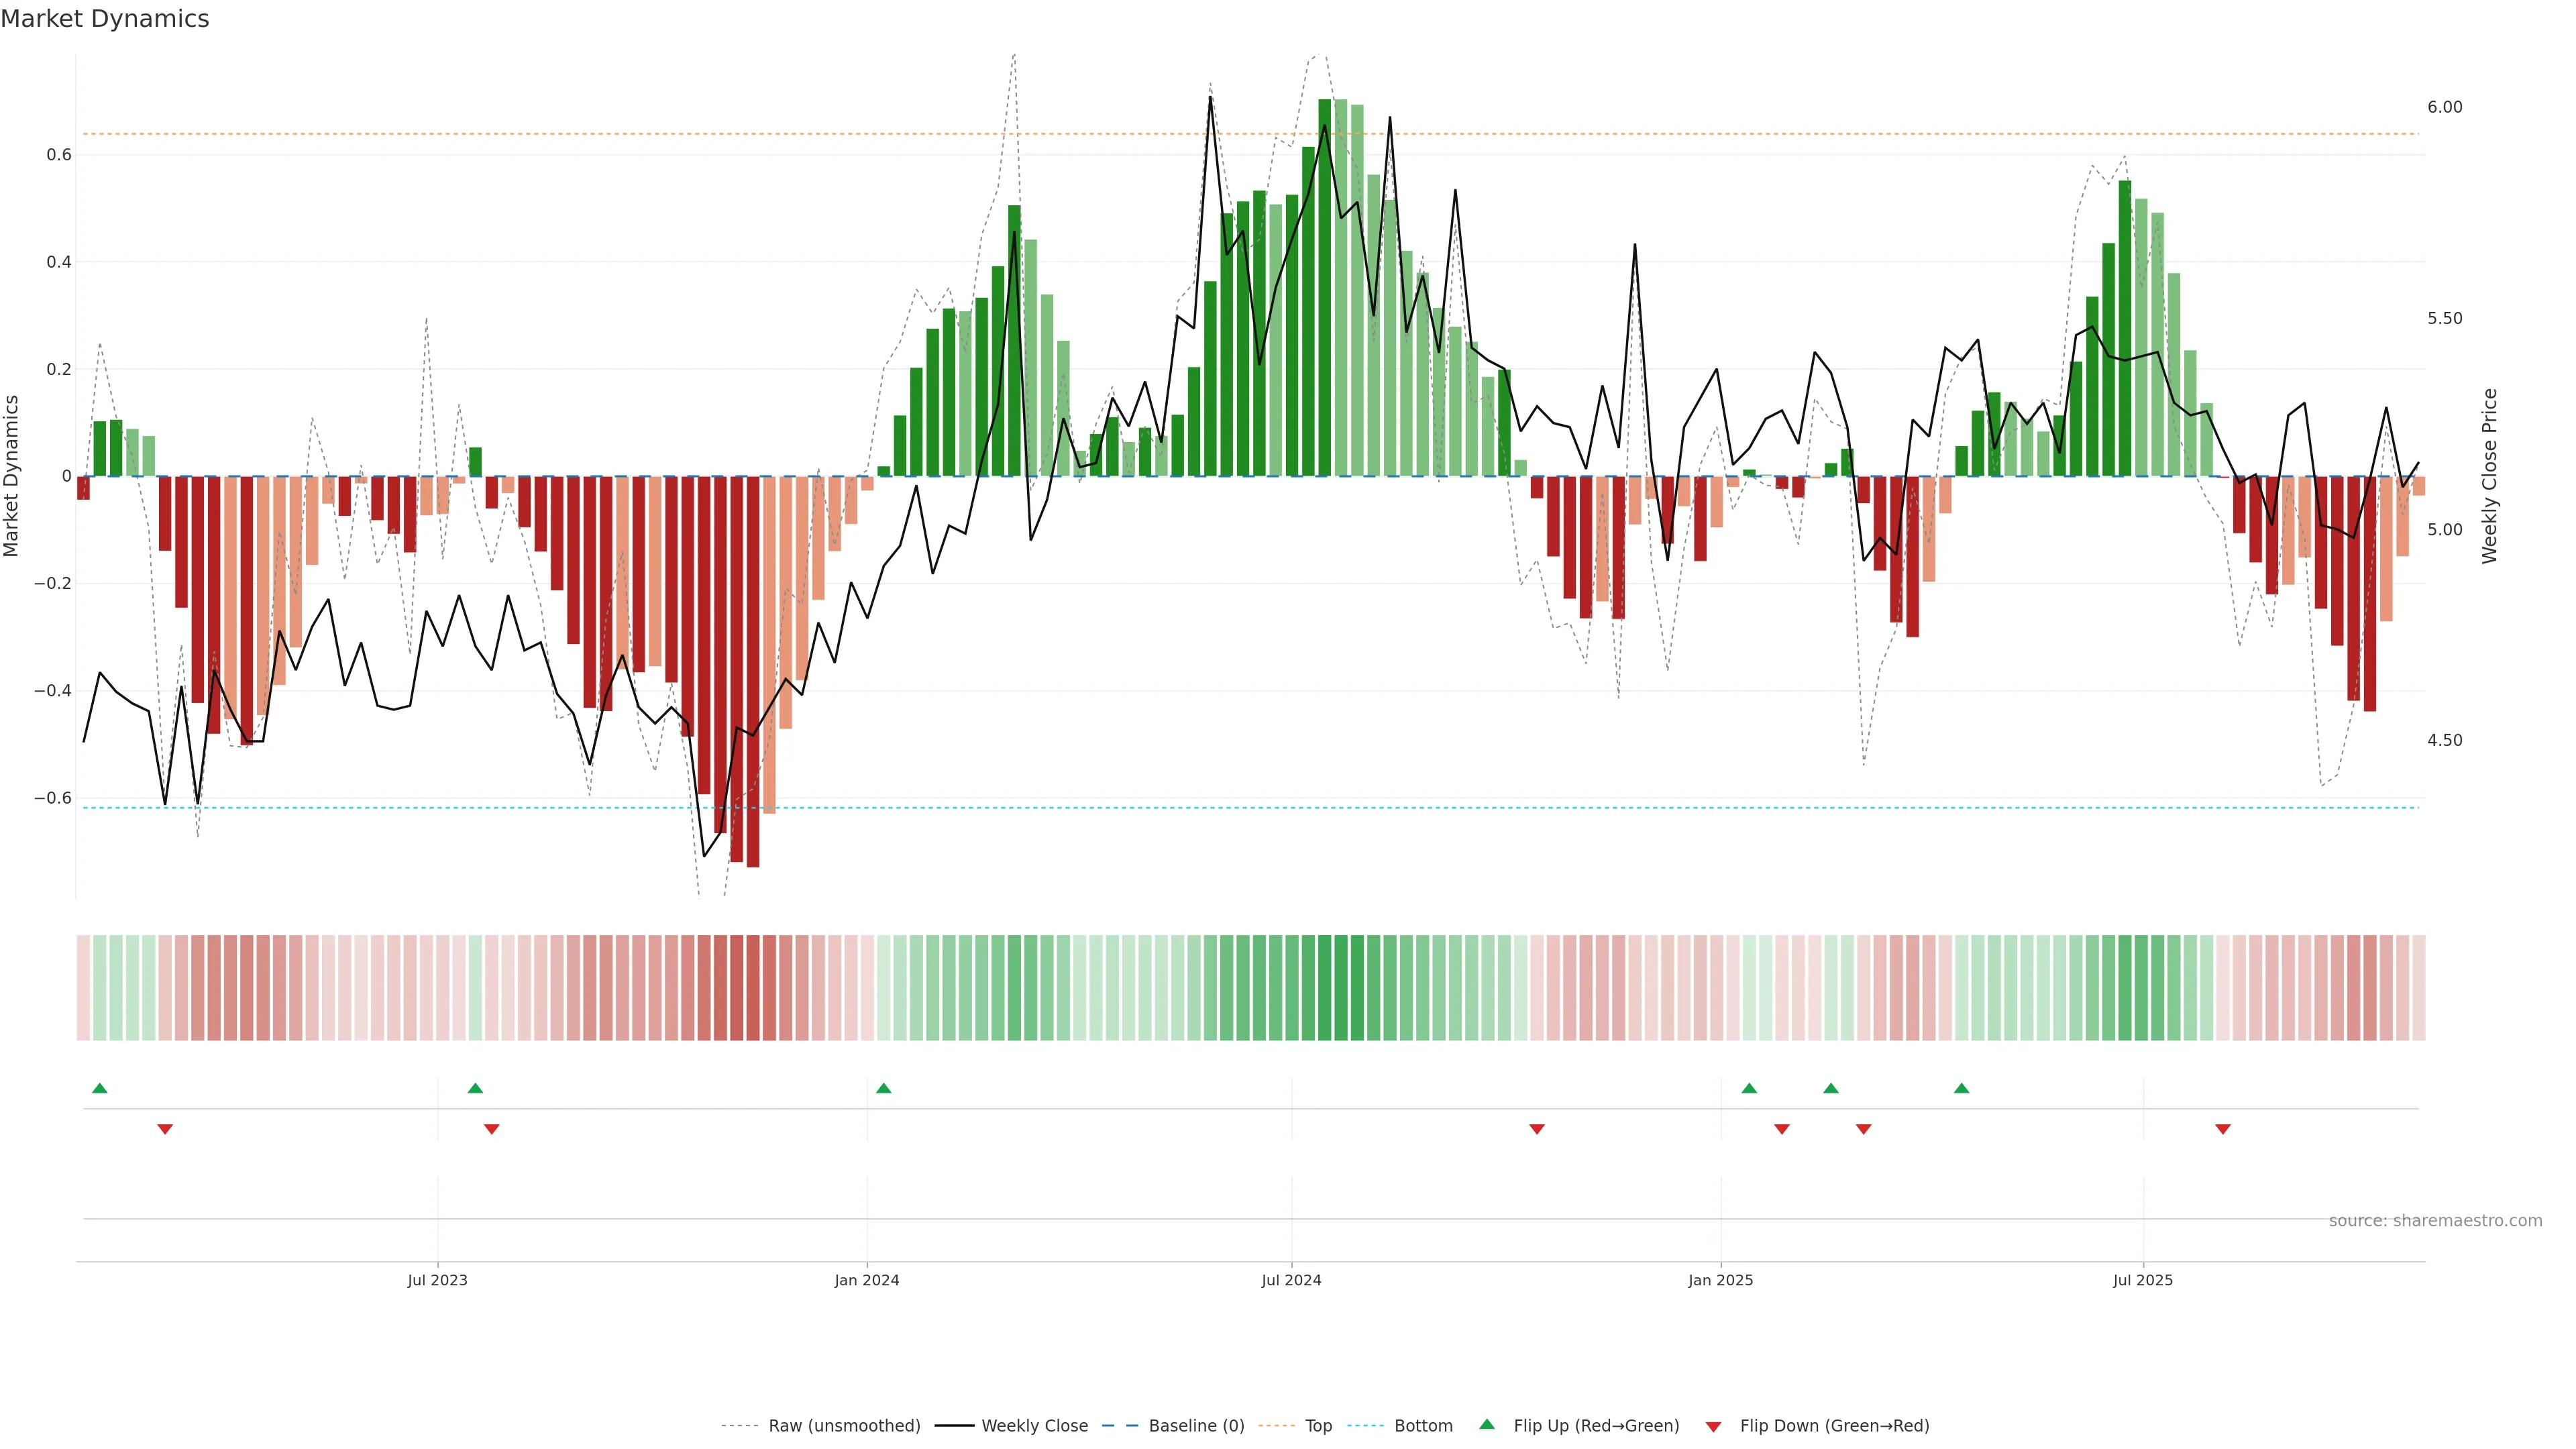Click the Jan 2025 axis label
The width and height of the screenshot is (2576, 1449).
pyautogui.click(x=1720, y=1280)
